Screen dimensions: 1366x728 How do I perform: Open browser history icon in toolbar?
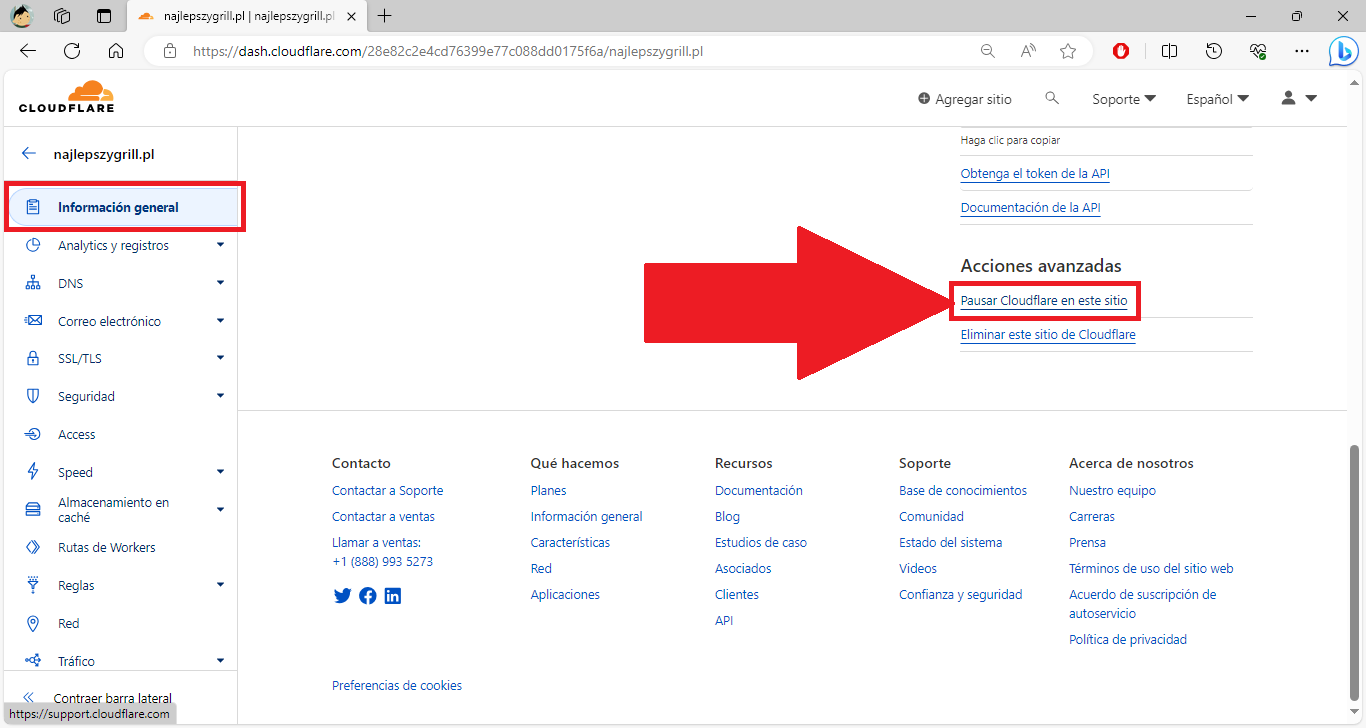click(x=1214, y=51)
